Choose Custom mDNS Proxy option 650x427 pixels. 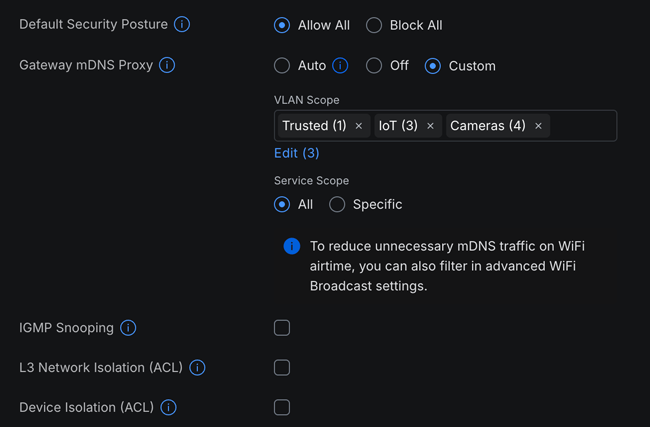[432, 66]
